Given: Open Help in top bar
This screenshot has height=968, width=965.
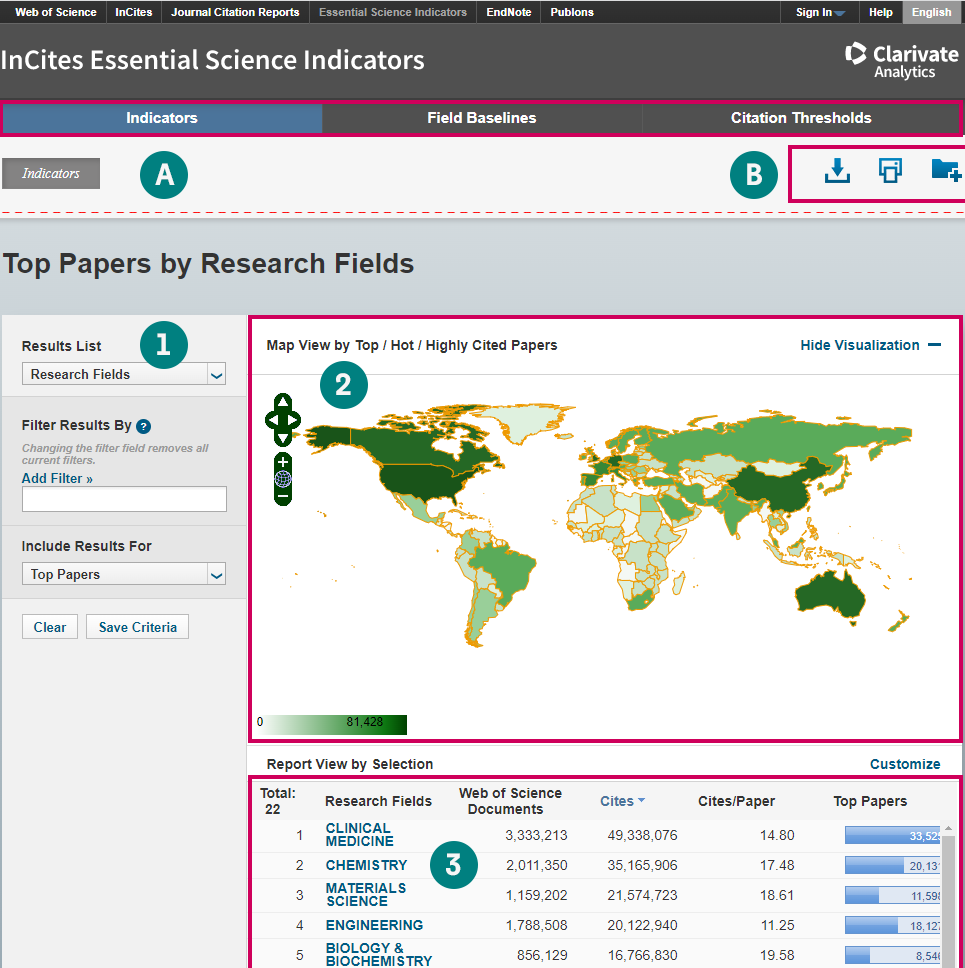Looking at the screenshot, I should (x=880, y=12).
